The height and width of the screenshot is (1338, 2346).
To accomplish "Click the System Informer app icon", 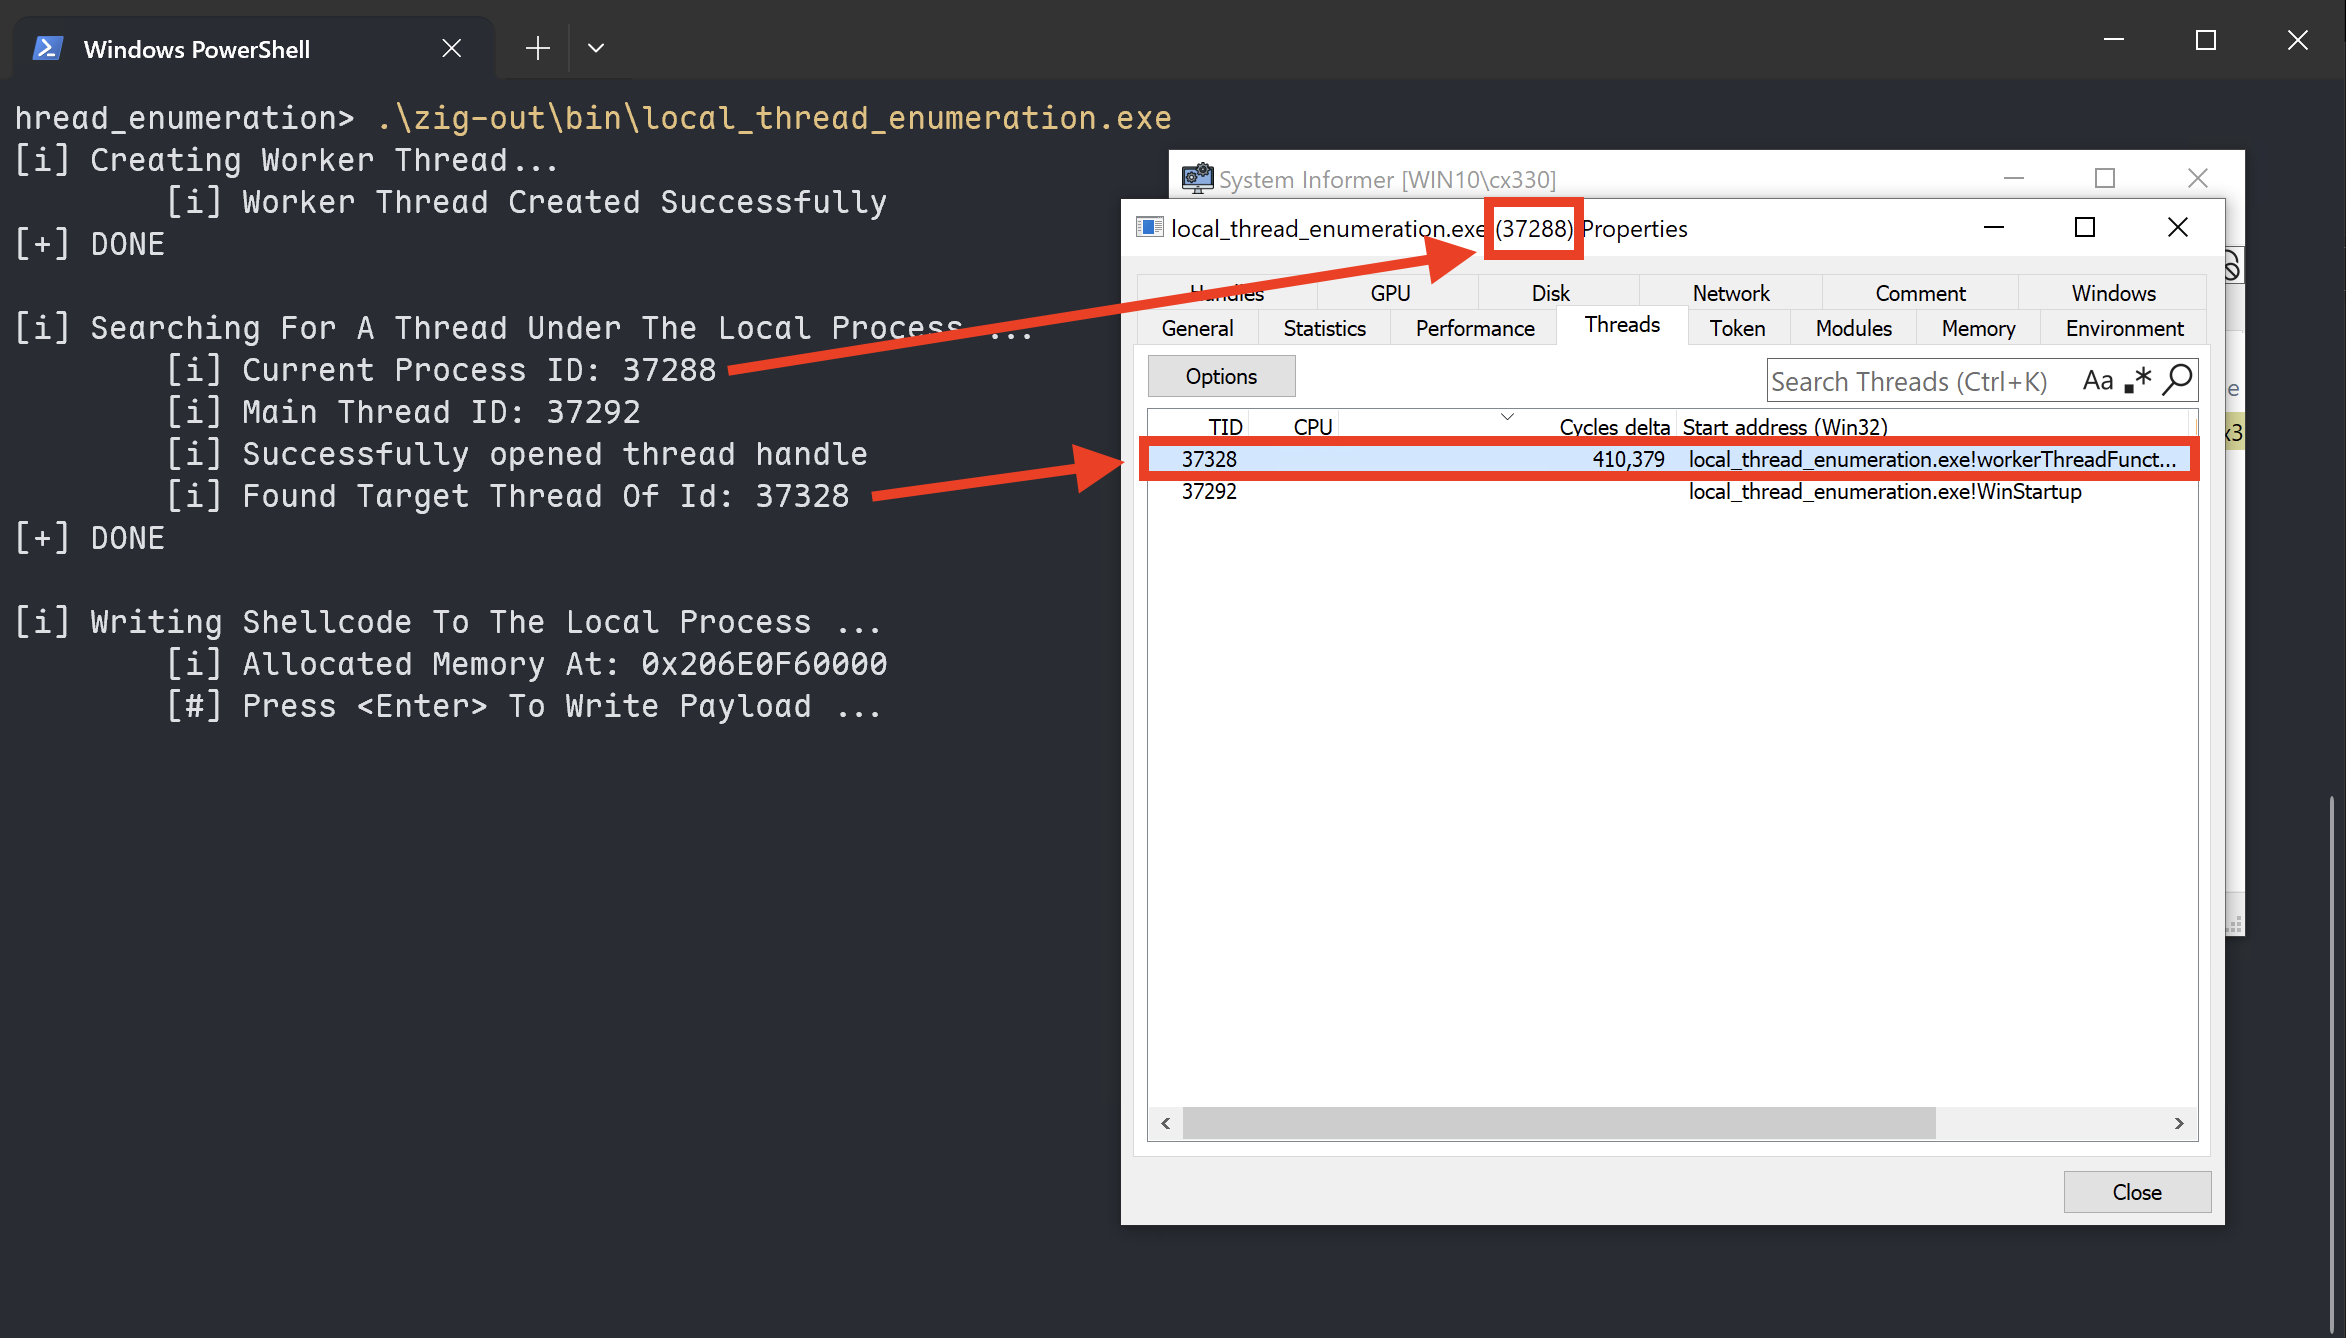I will point(1196,179).
